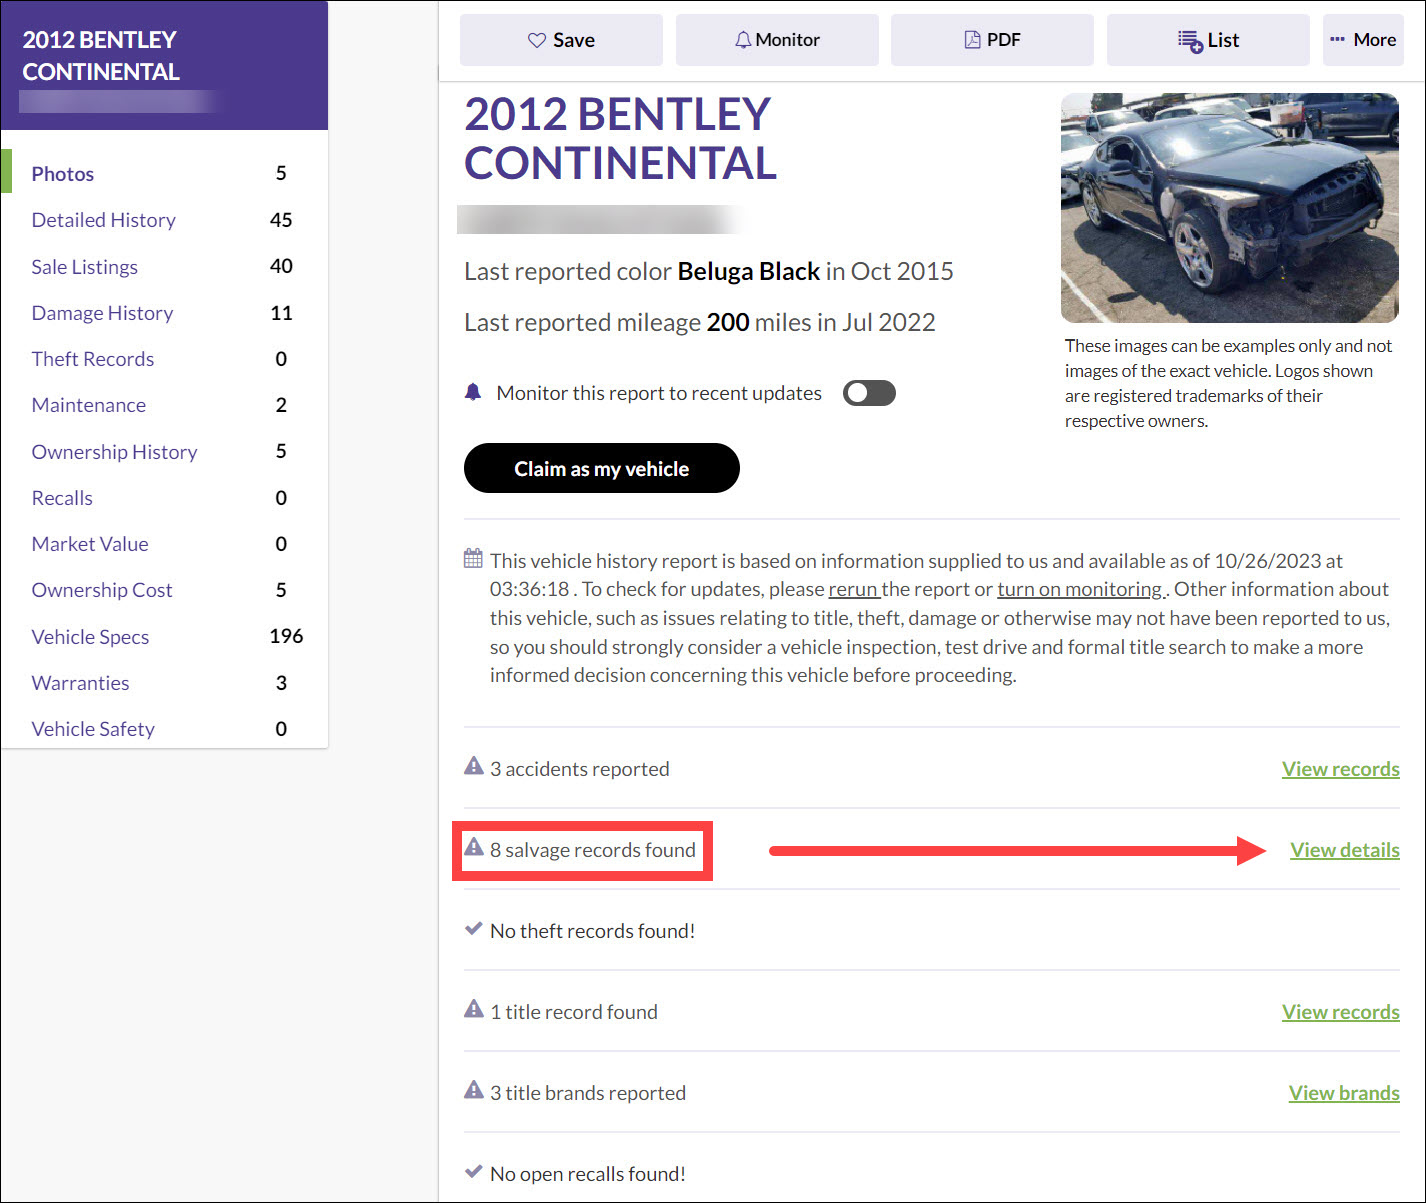Click the heart icon on Save button

[536, 39]
